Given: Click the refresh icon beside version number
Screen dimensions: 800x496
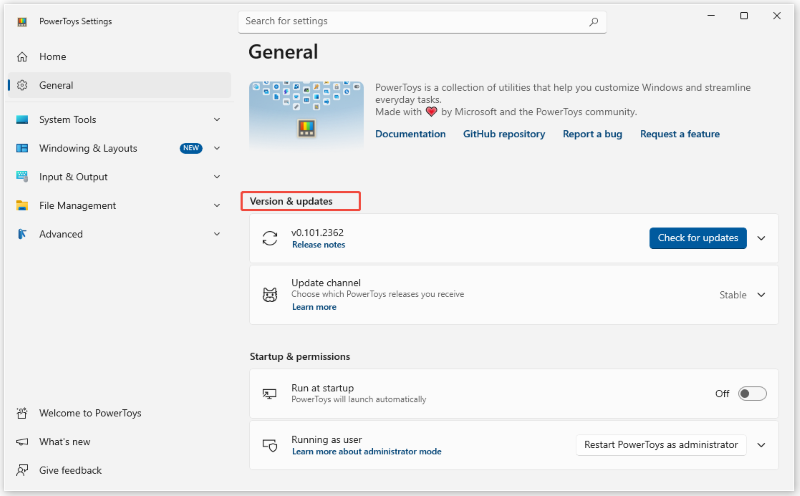Looking at the screenshot, I should [x=270, y=238].
